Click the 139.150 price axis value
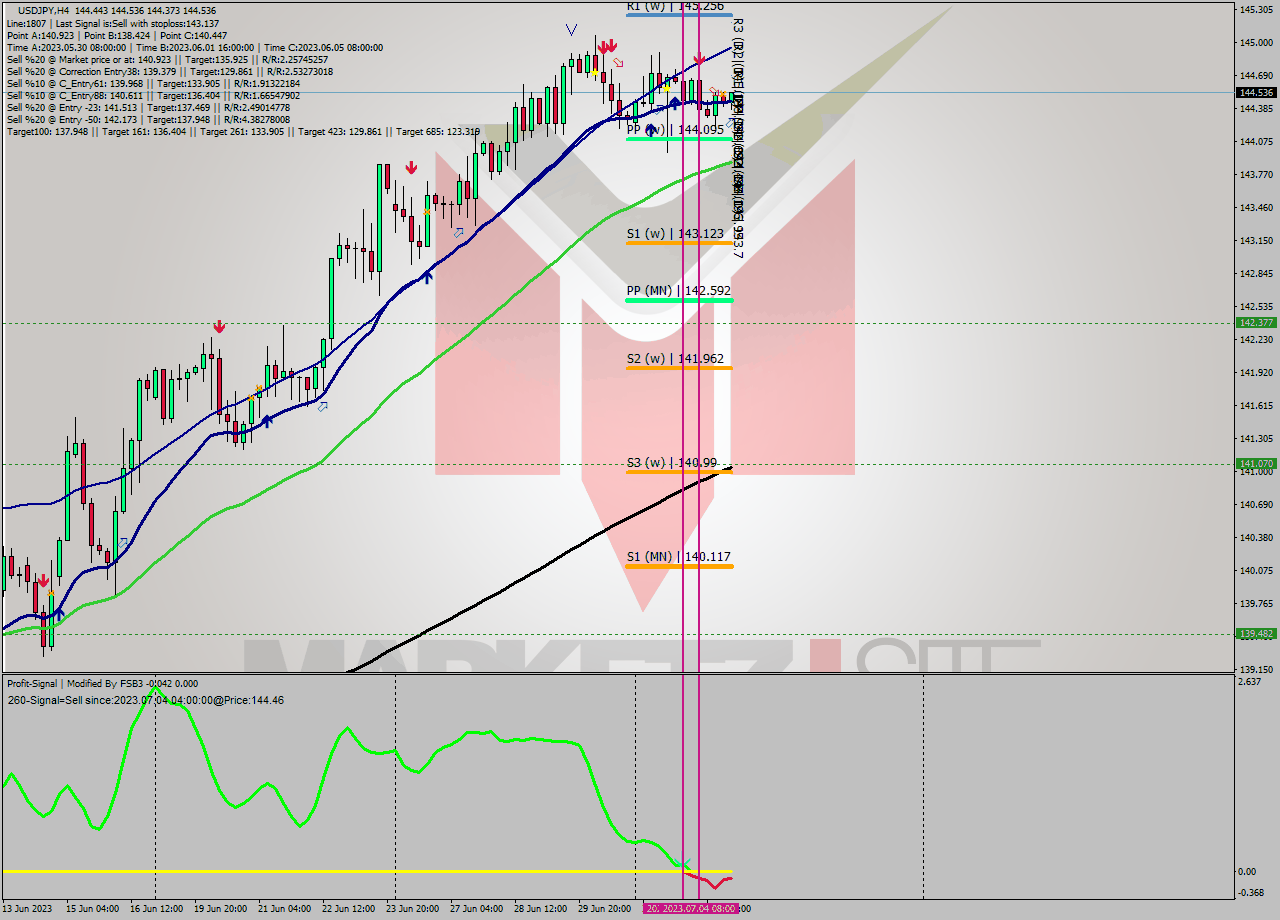 (x=1255, y=670)
